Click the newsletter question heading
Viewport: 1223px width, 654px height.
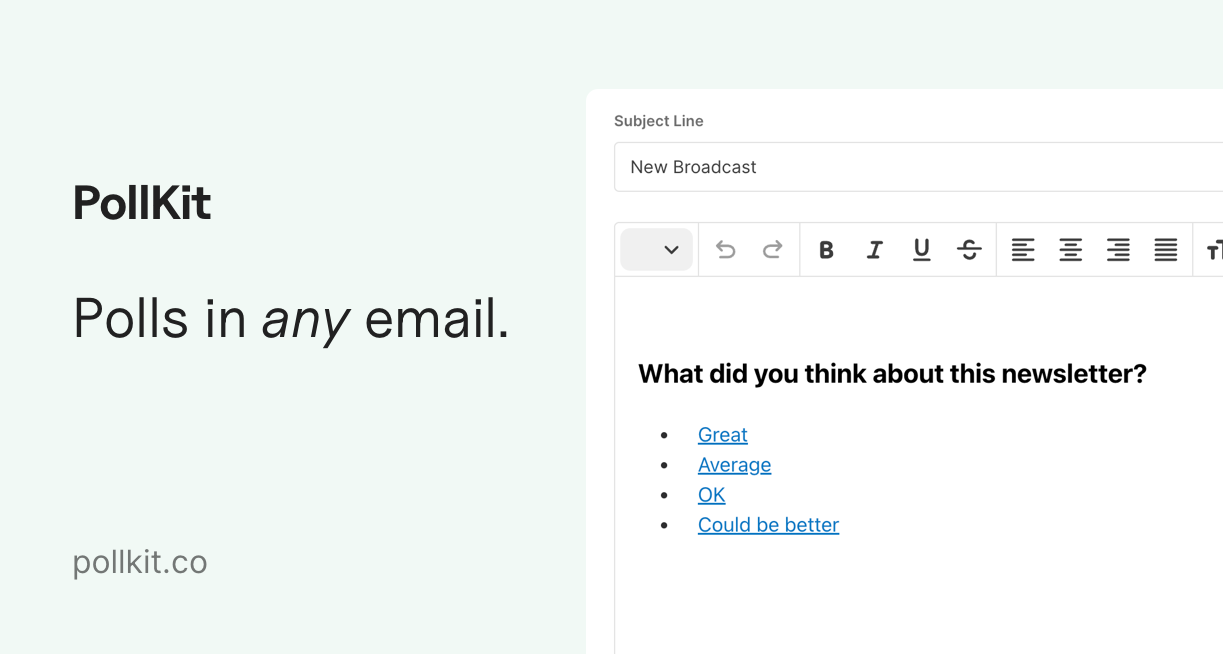click(892, 374)
